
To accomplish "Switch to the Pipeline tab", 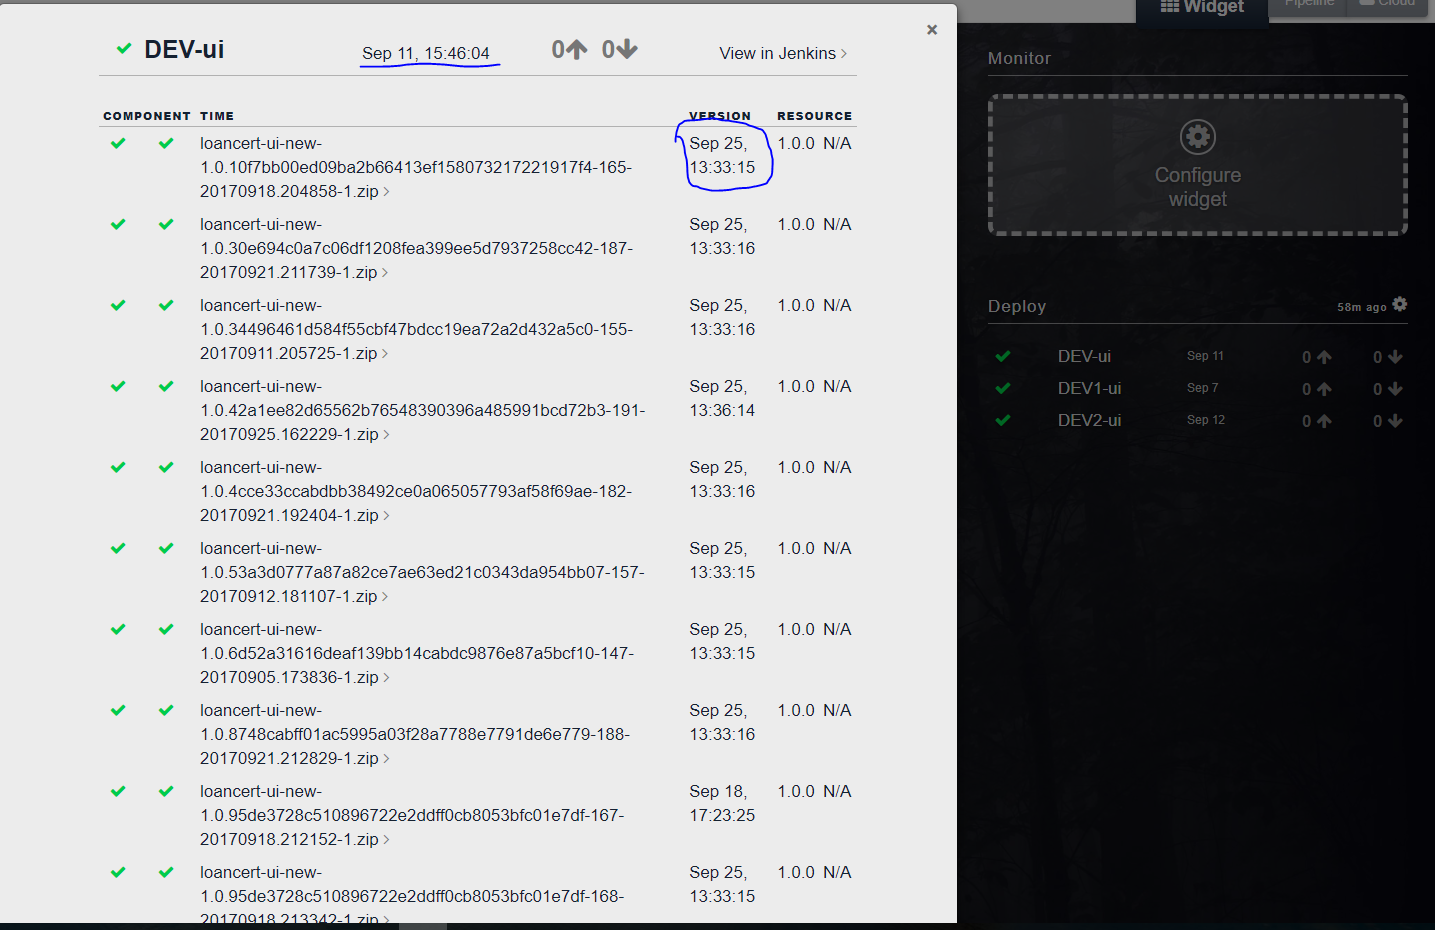I will coord(1310,4).
